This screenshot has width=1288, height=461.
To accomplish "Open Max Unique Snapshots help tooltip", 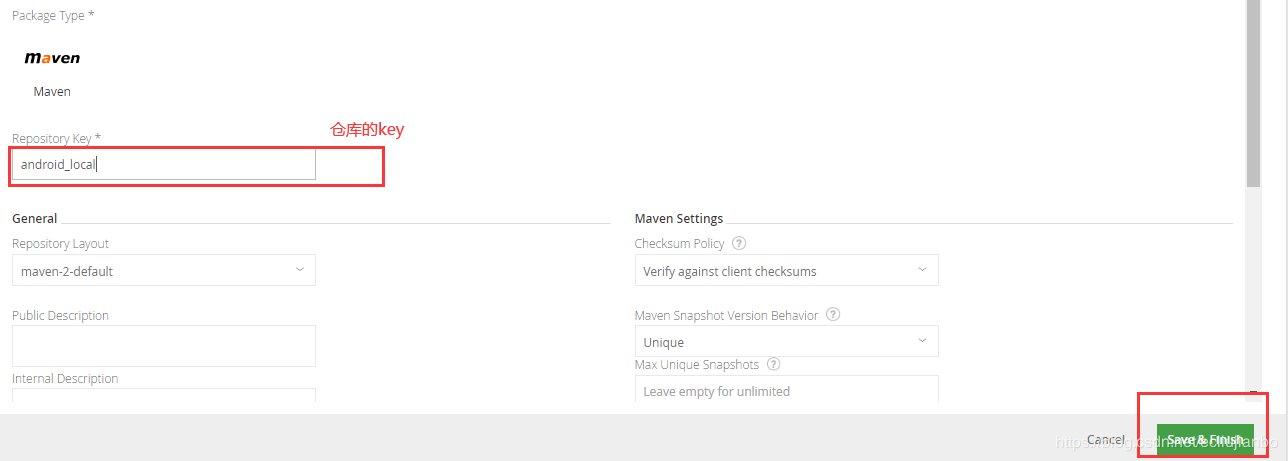I will click(x=773, y=365).
